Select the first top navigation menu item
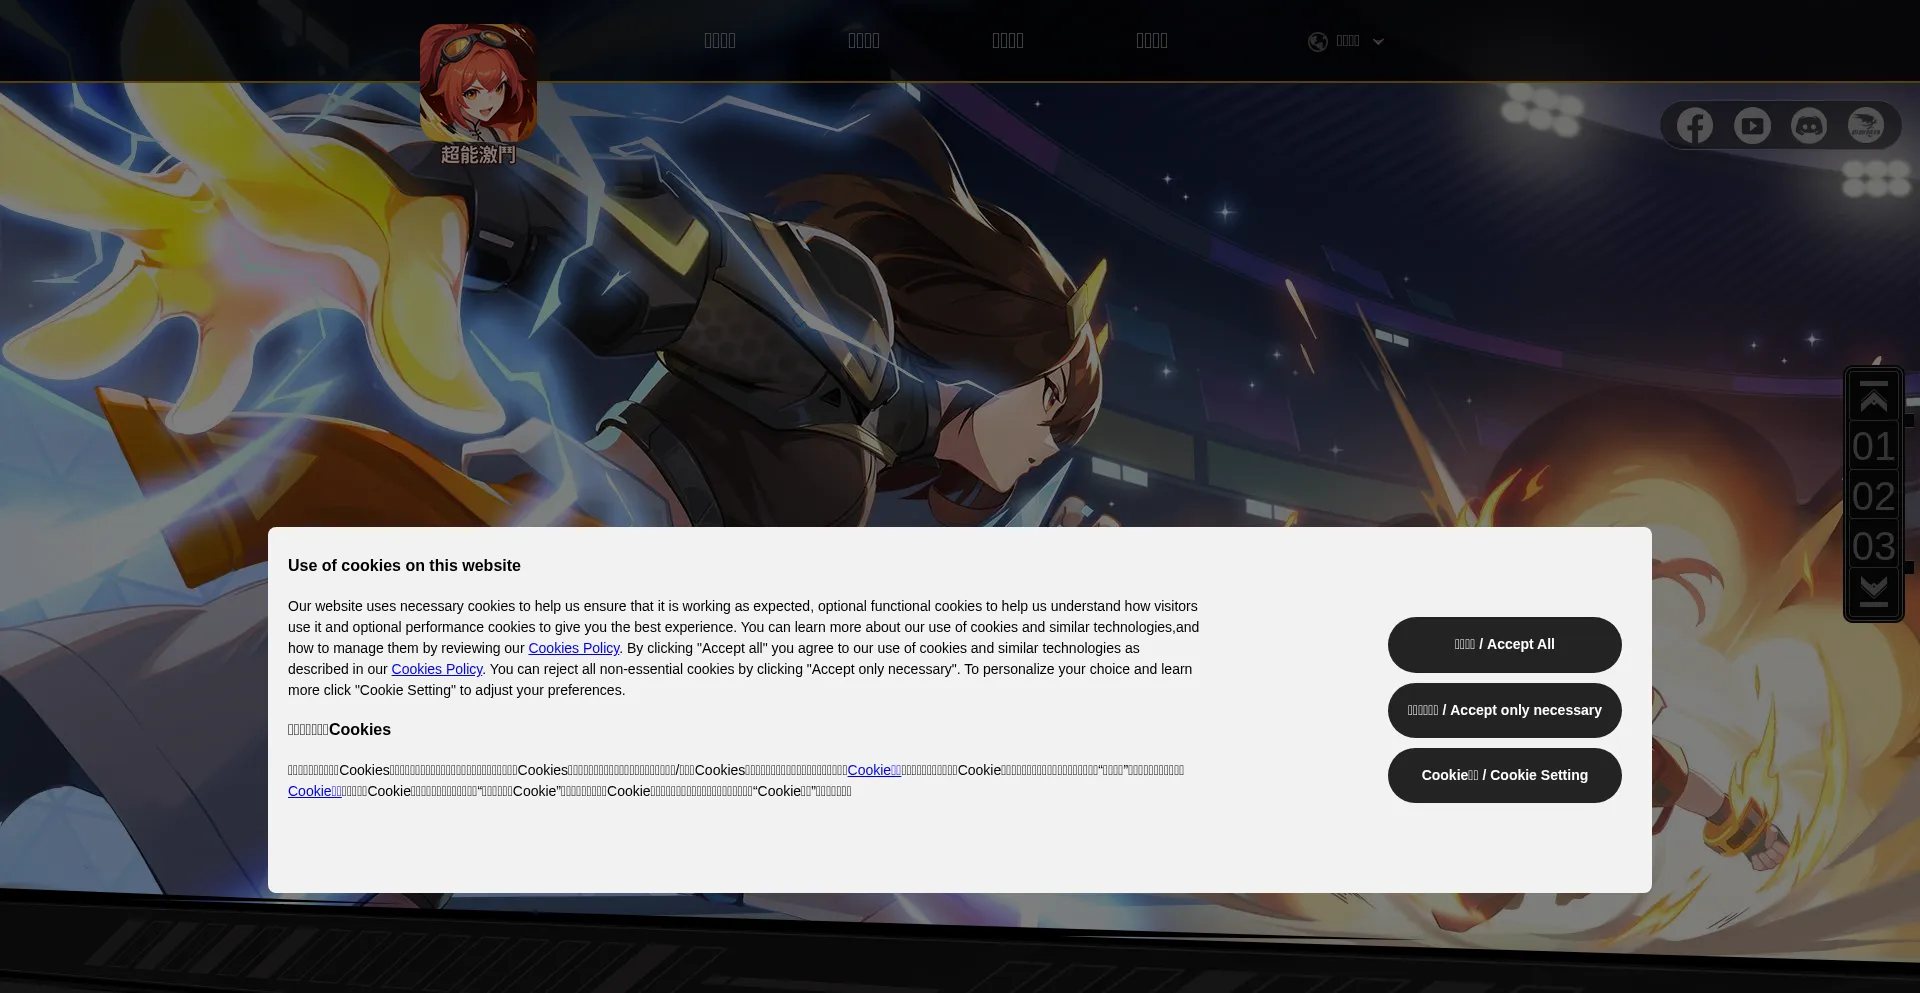Image resolution: width=1920 pixels, height=993 pixels. tap(720, 41)
